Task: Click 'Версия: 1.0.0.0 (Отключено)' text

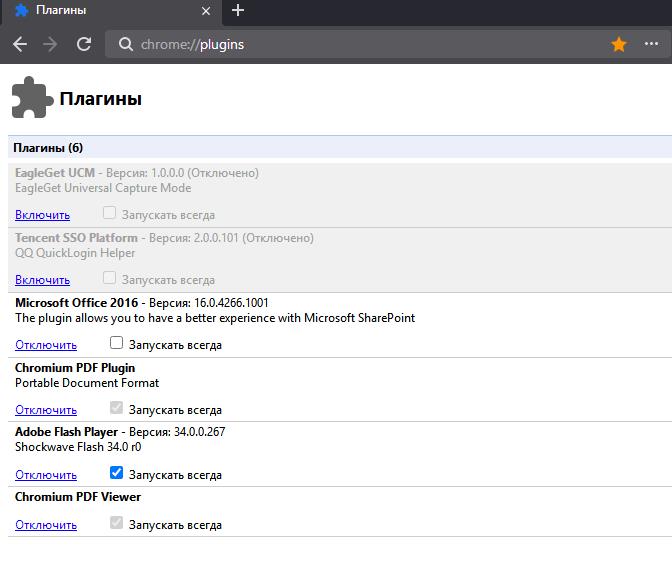Action: (x=182, y=173)
